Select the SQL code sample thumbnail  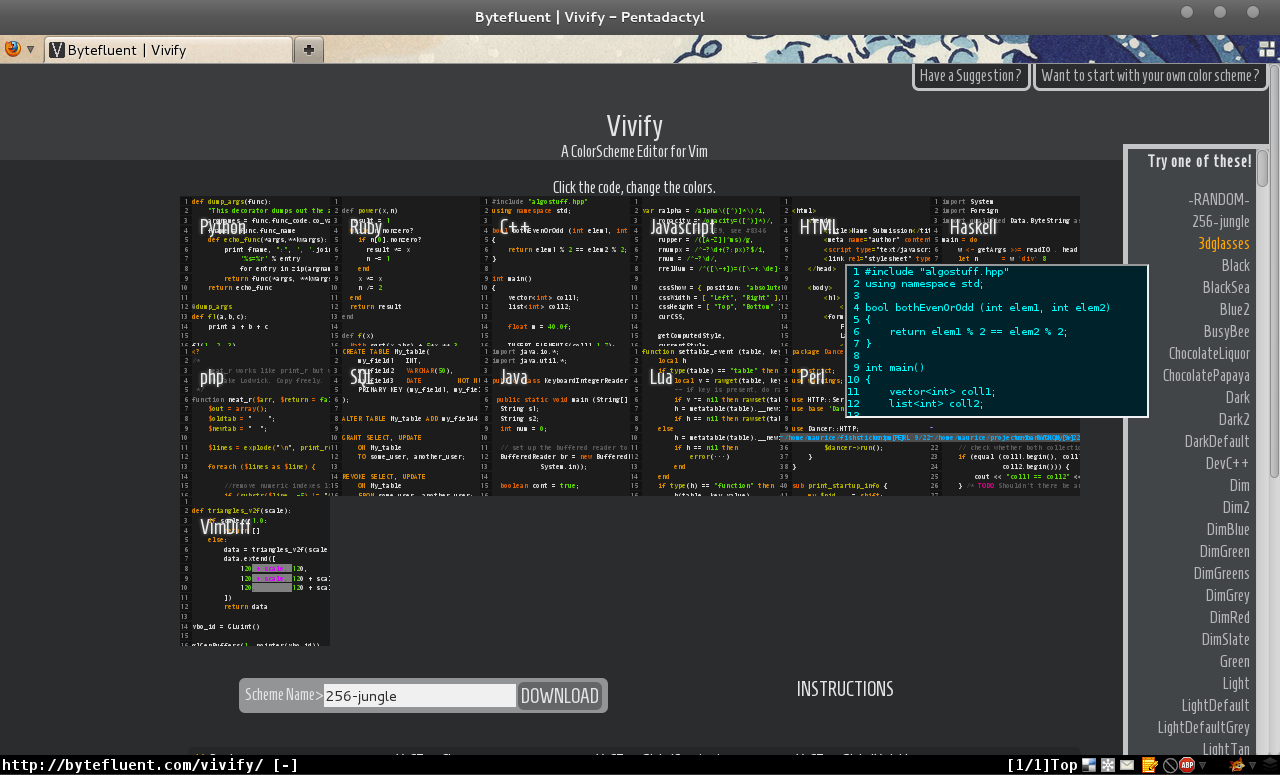[x=405, y=421]
